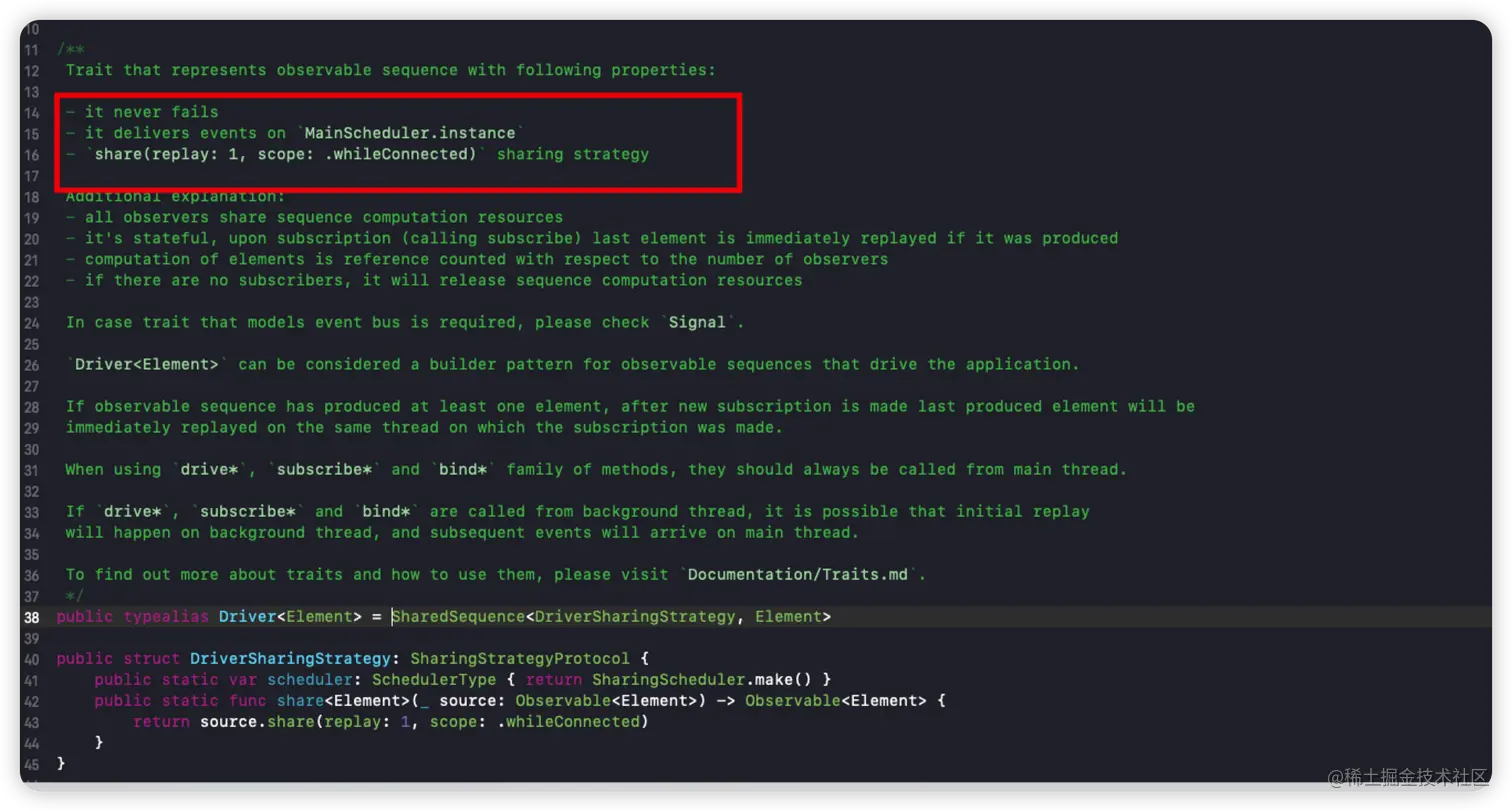Click 'DriverSharingStrategy' inside the typealias generics
This screenshot has height=811, width=1512.
(x=634, y=617)
